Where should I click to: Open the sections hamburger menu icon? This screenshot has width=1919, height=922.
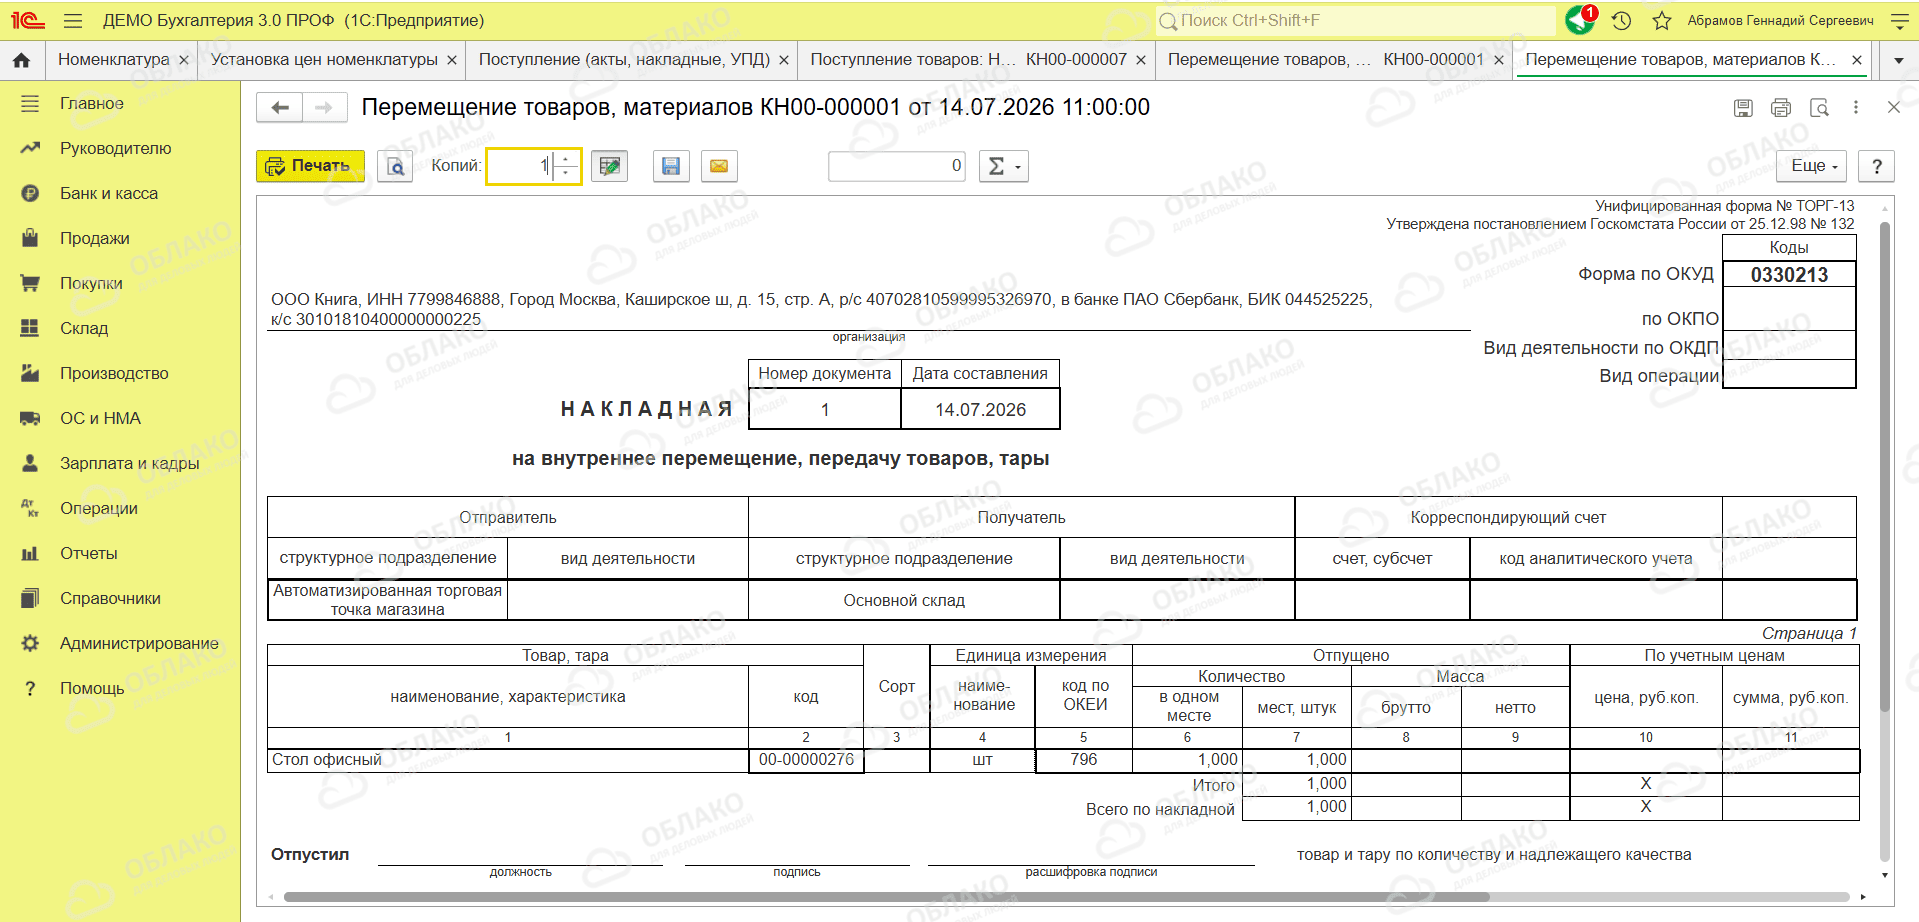pos(72,20)
